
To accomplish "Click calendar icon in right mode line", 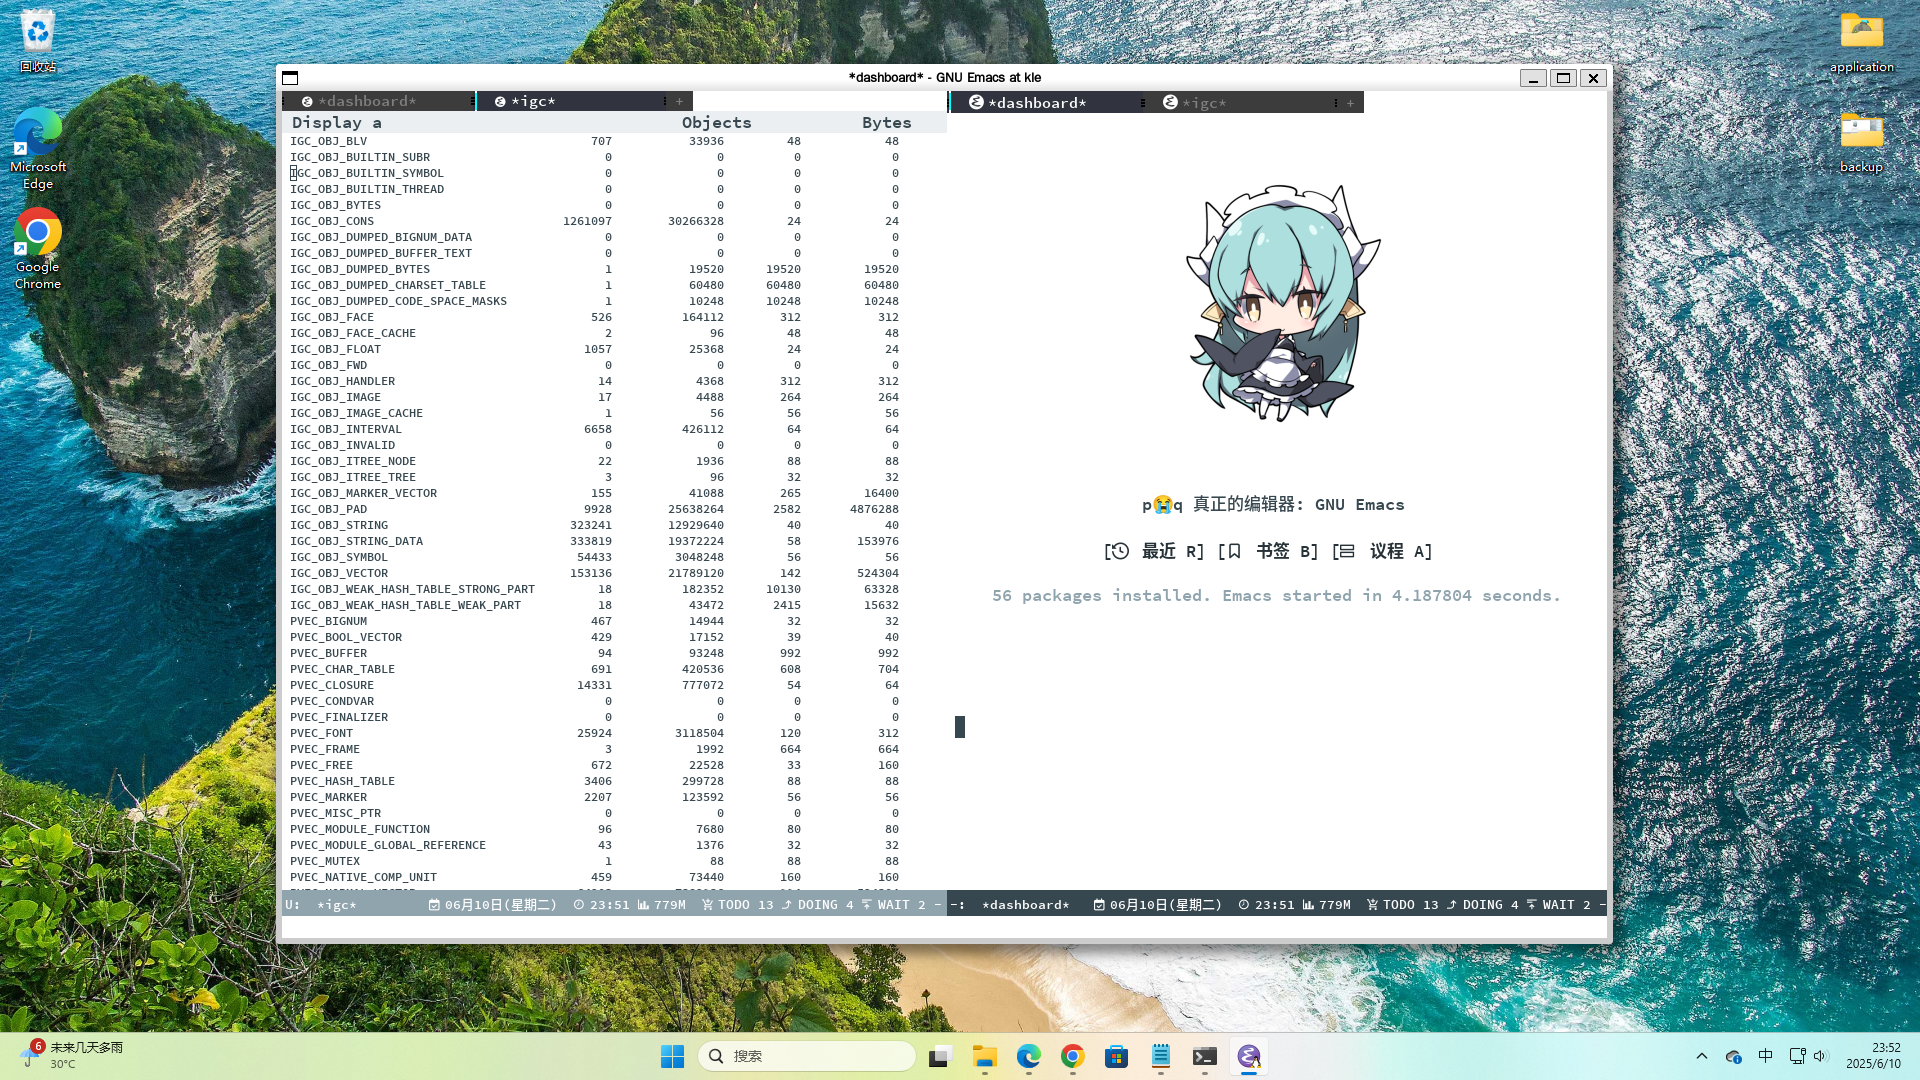I will (1099, 905).
